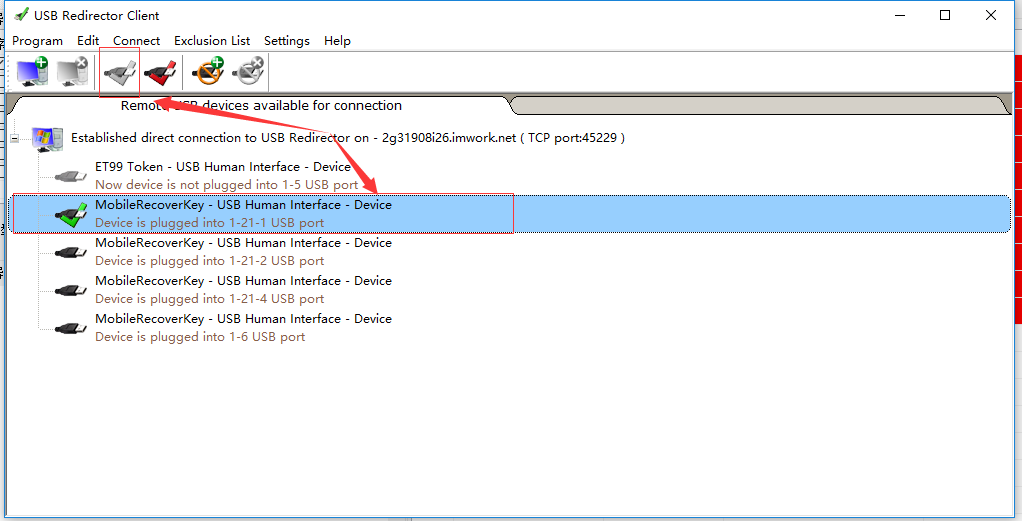This screenshot has width=1022, height=521.
Task: Click the Remove USB server toolbar icon
Action: click(x=72, y=72)
